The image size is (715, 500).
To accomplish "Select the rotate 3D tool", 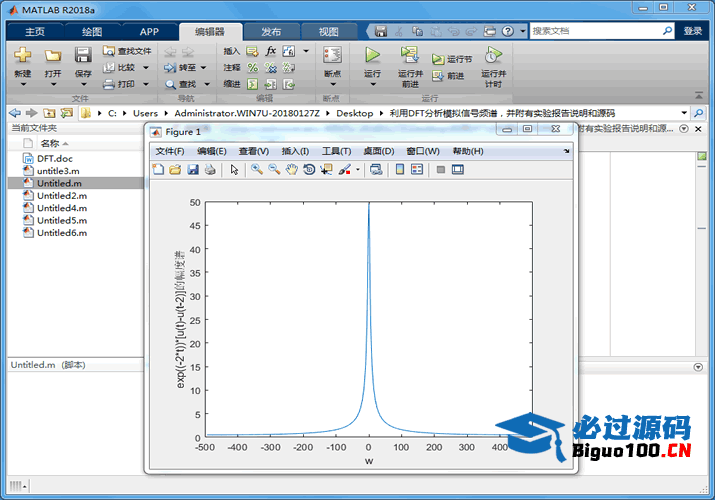I will 309,170.
